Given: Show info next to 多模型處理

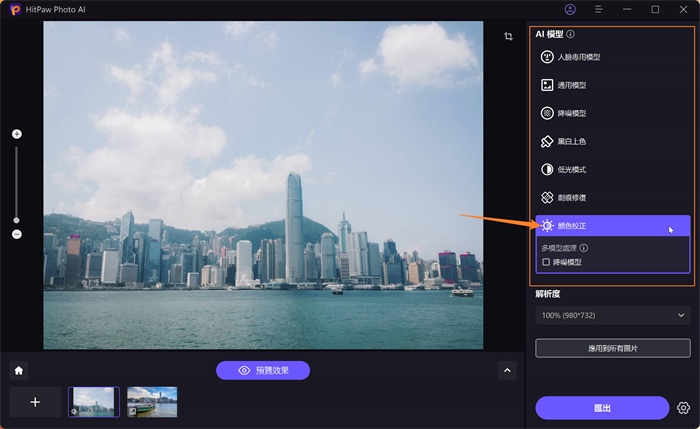Looking at the screenshot, I should coord(583,248).
